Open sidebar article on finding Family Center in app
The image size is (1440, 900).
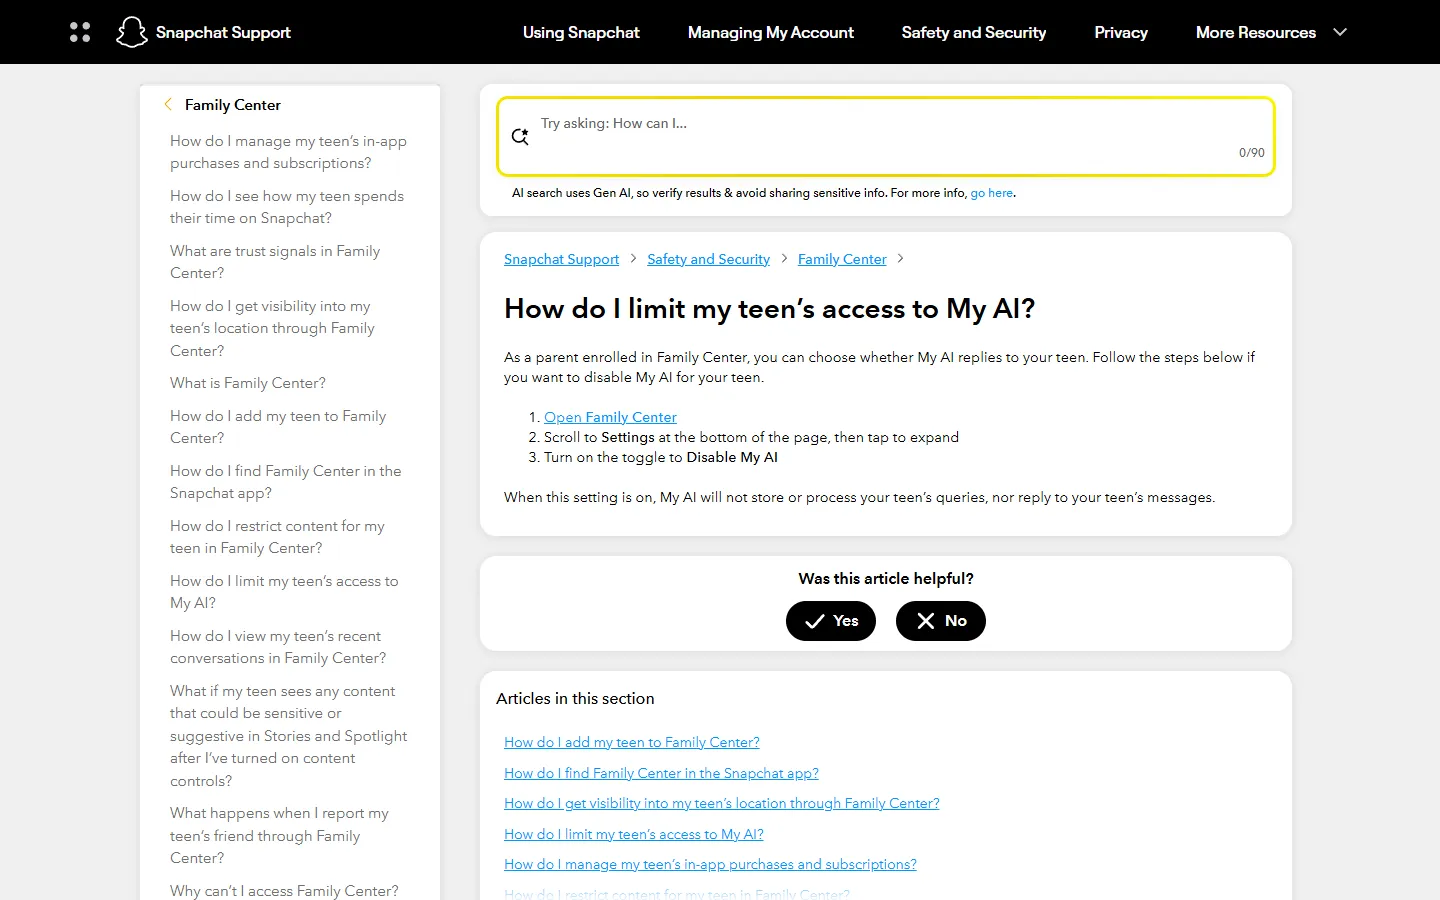click(x=286, y=482)
